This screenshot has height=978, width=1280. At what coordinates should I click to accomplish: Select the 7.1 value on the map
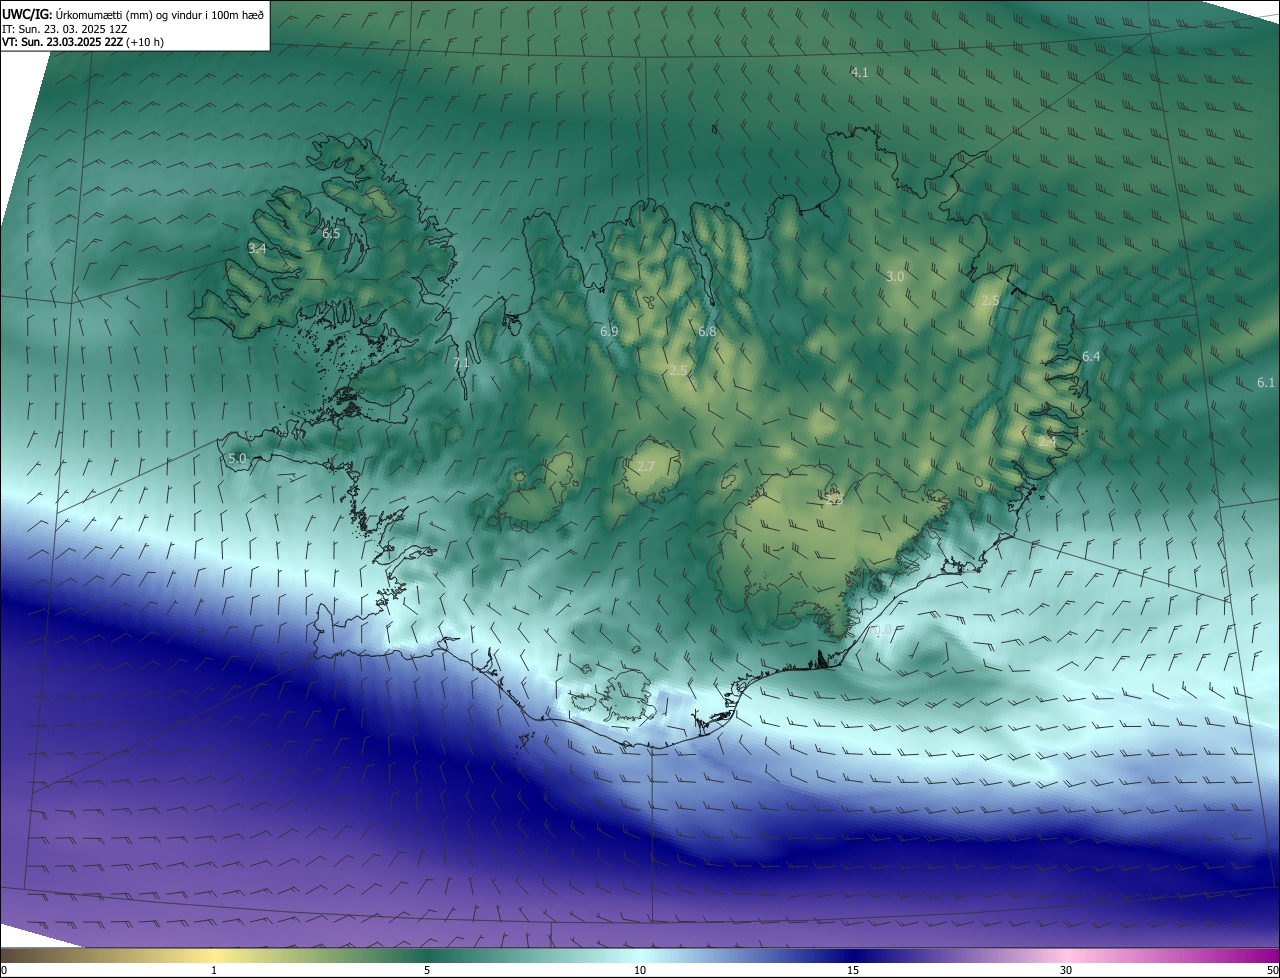(x=461, y=363)
